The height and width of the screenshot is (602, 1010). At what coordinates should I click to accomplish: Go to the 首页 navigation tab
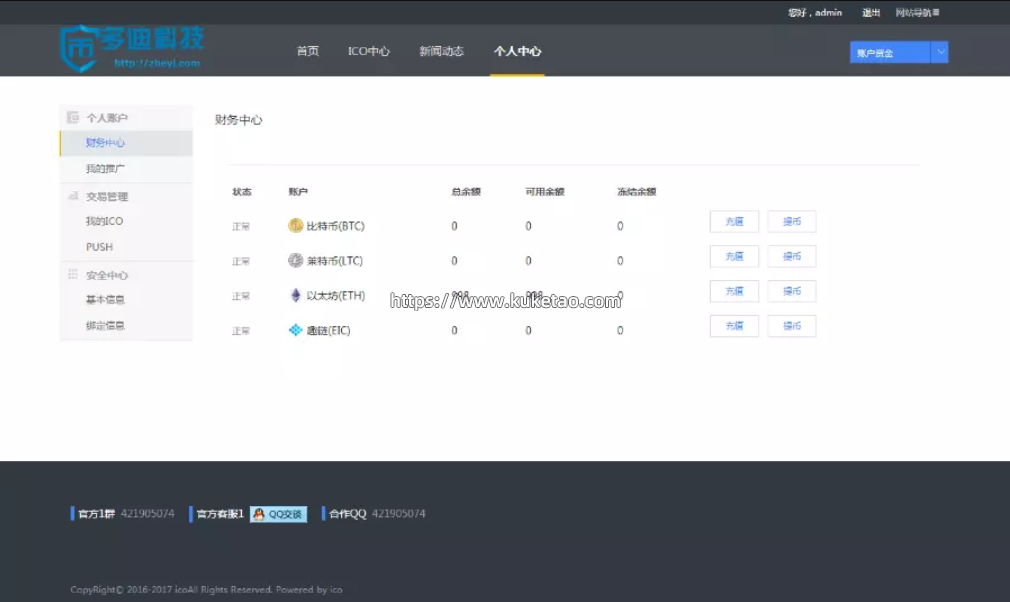click(x=308, y=51)
